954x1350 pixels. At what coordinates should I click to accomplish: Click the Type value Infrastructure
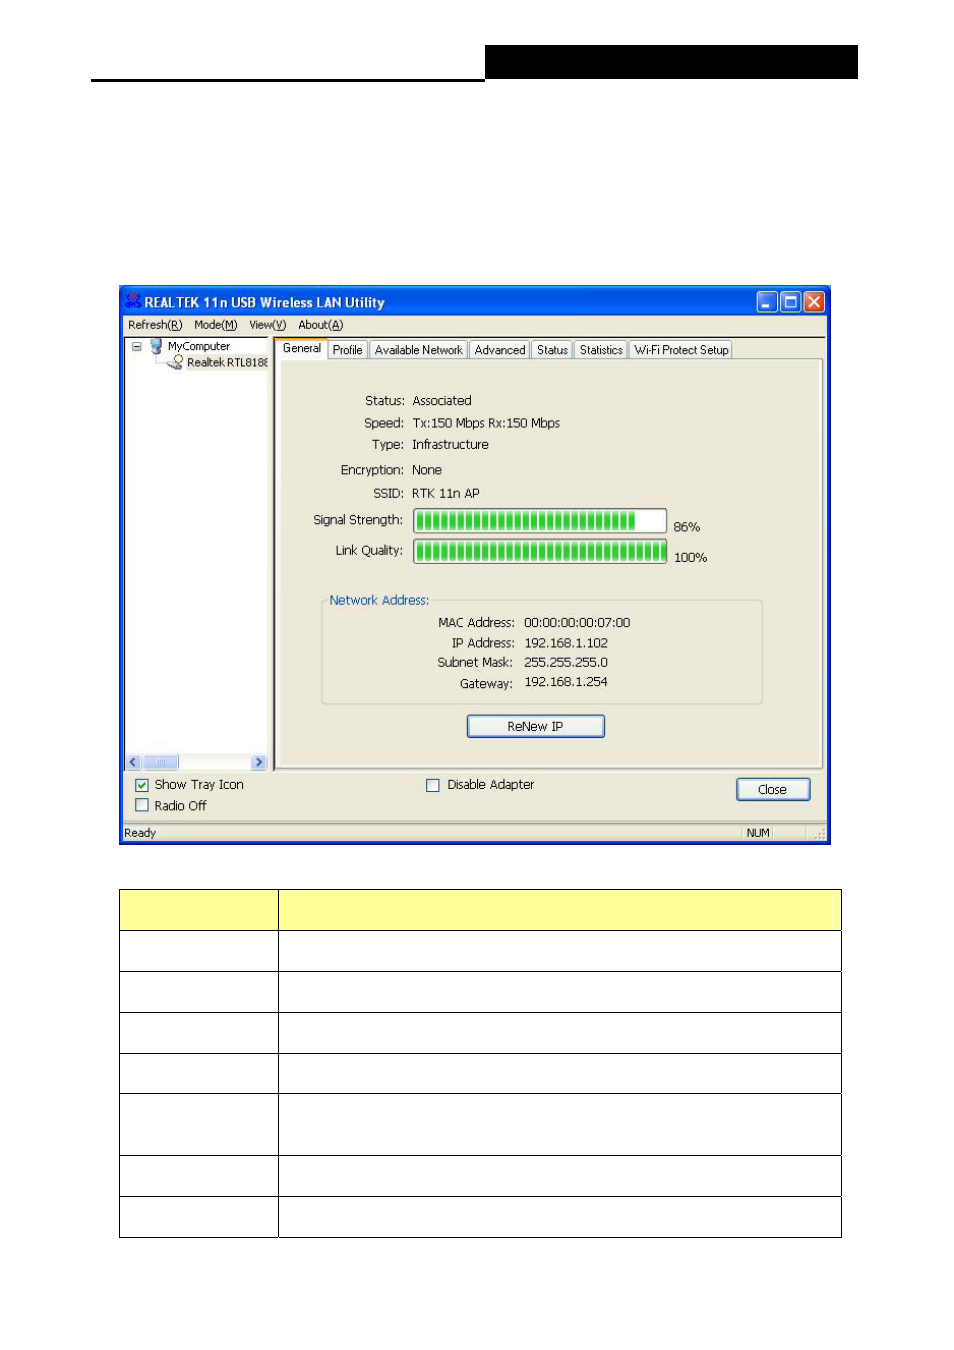(x=450, y=444)
